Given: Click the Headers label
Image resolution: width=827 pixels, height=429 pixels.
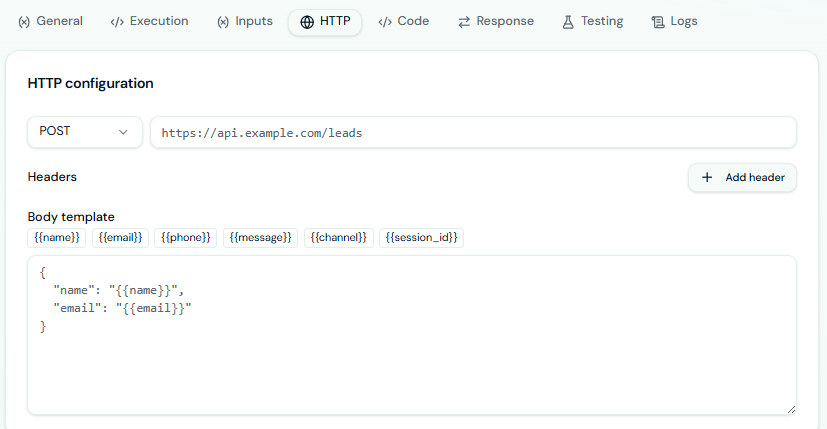Looking at the screenshot, I should click(x=52, y=177).
